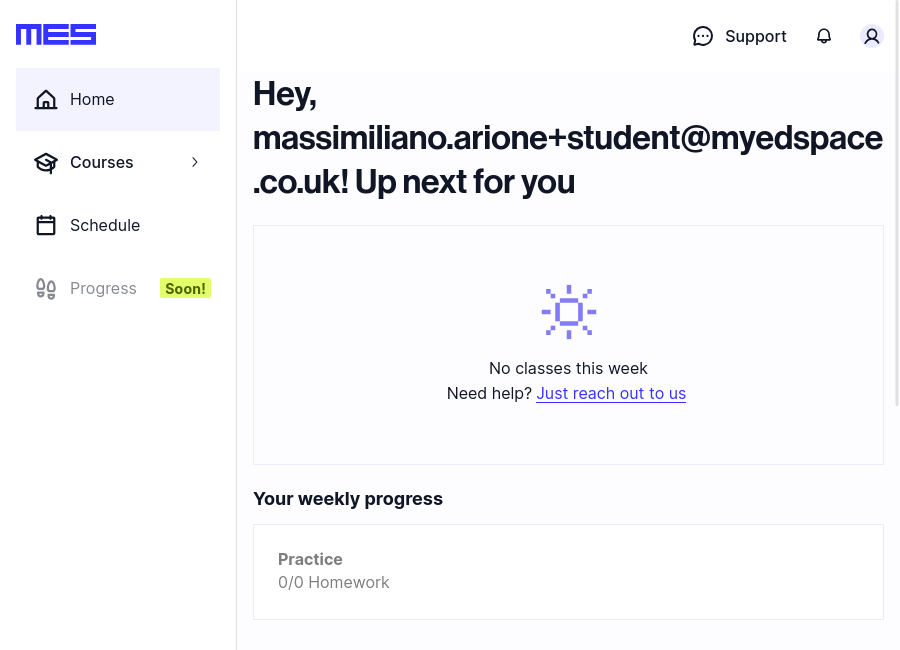Go to Courses in the sidebar
The image size is (900, 650).
tap(101, 162)
